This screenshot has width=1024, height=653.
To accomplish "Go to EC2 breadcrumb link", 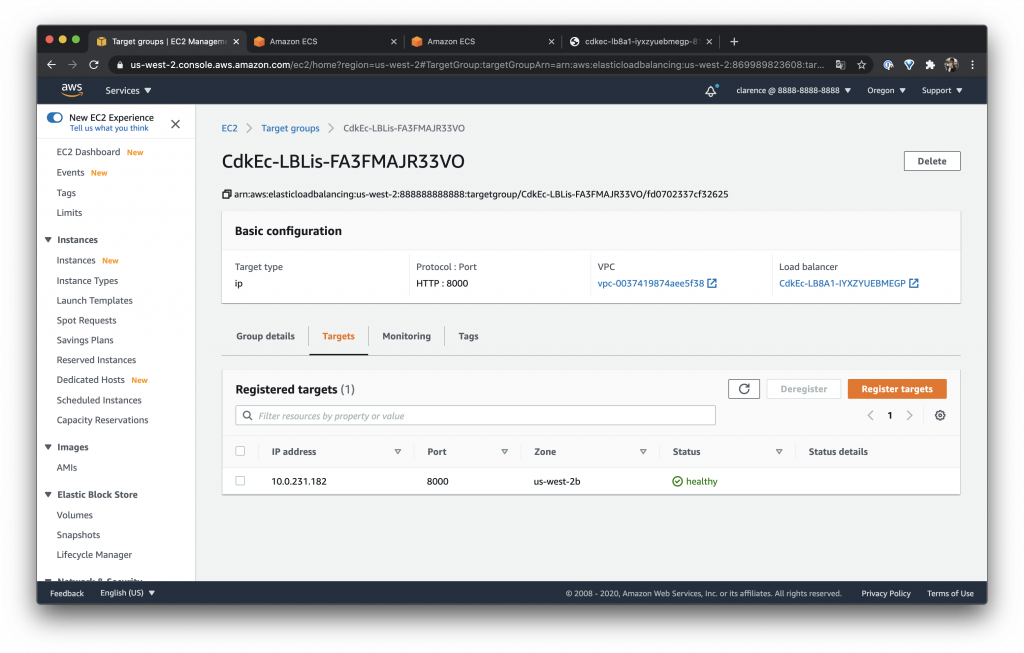I will coord(229,128).
